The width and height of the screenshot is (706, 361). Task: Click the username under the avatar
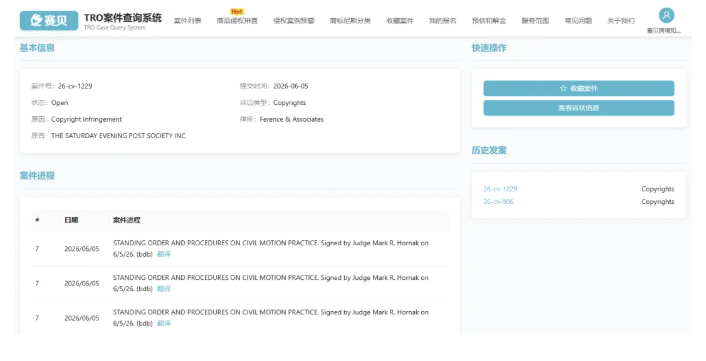click(664, 31)
